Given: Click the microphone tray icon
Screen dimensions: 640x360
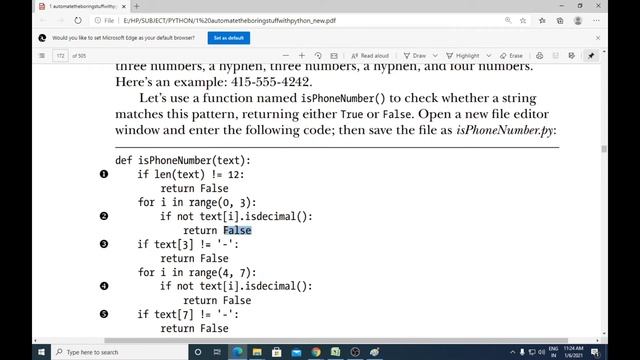Looking at the screenshot, I should pyautogui.click(x=522, y=352).
